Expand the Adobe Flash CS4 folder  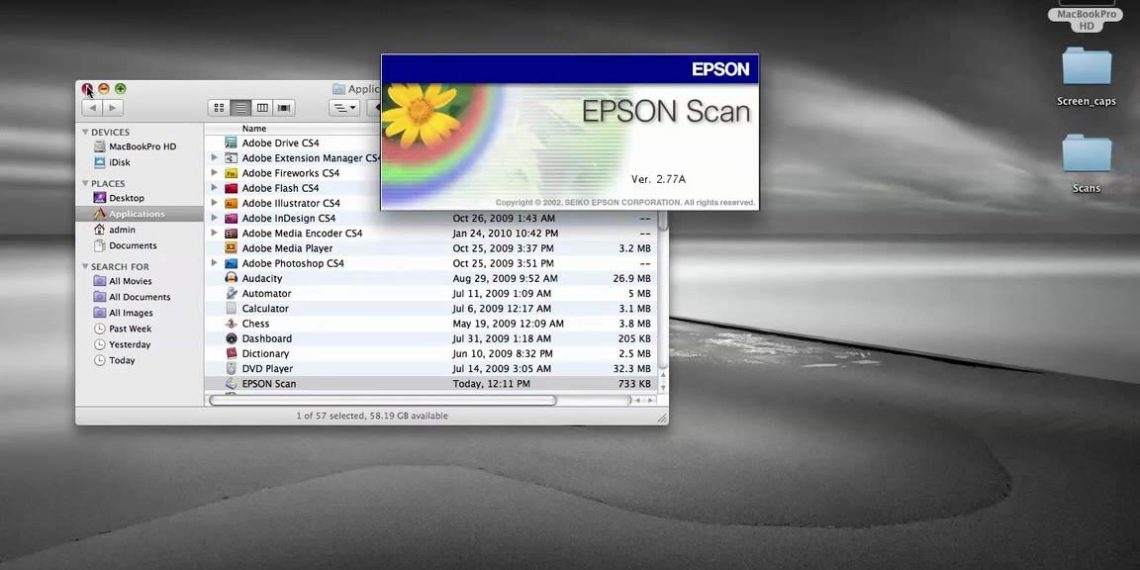click(214, 188)
